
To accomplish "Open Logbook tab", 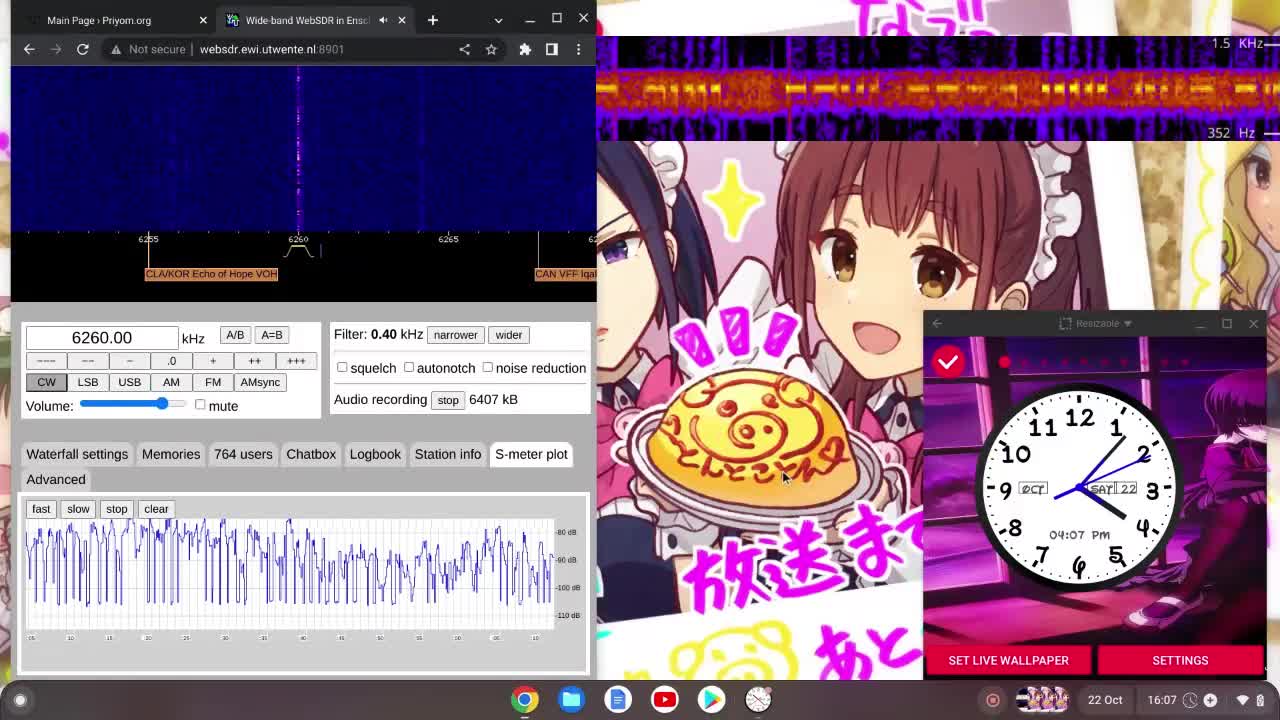I will 375,454.
